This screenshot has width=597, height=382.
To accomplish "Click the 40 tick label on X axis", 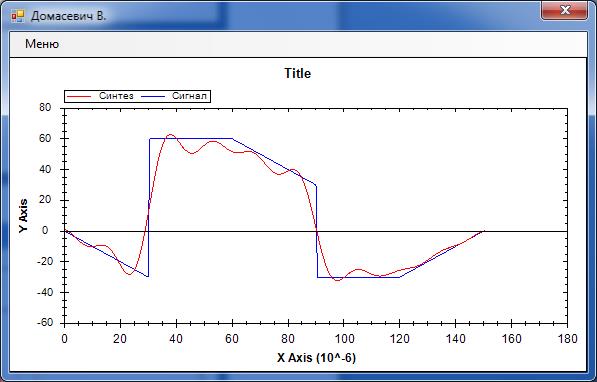I will 176,339.
